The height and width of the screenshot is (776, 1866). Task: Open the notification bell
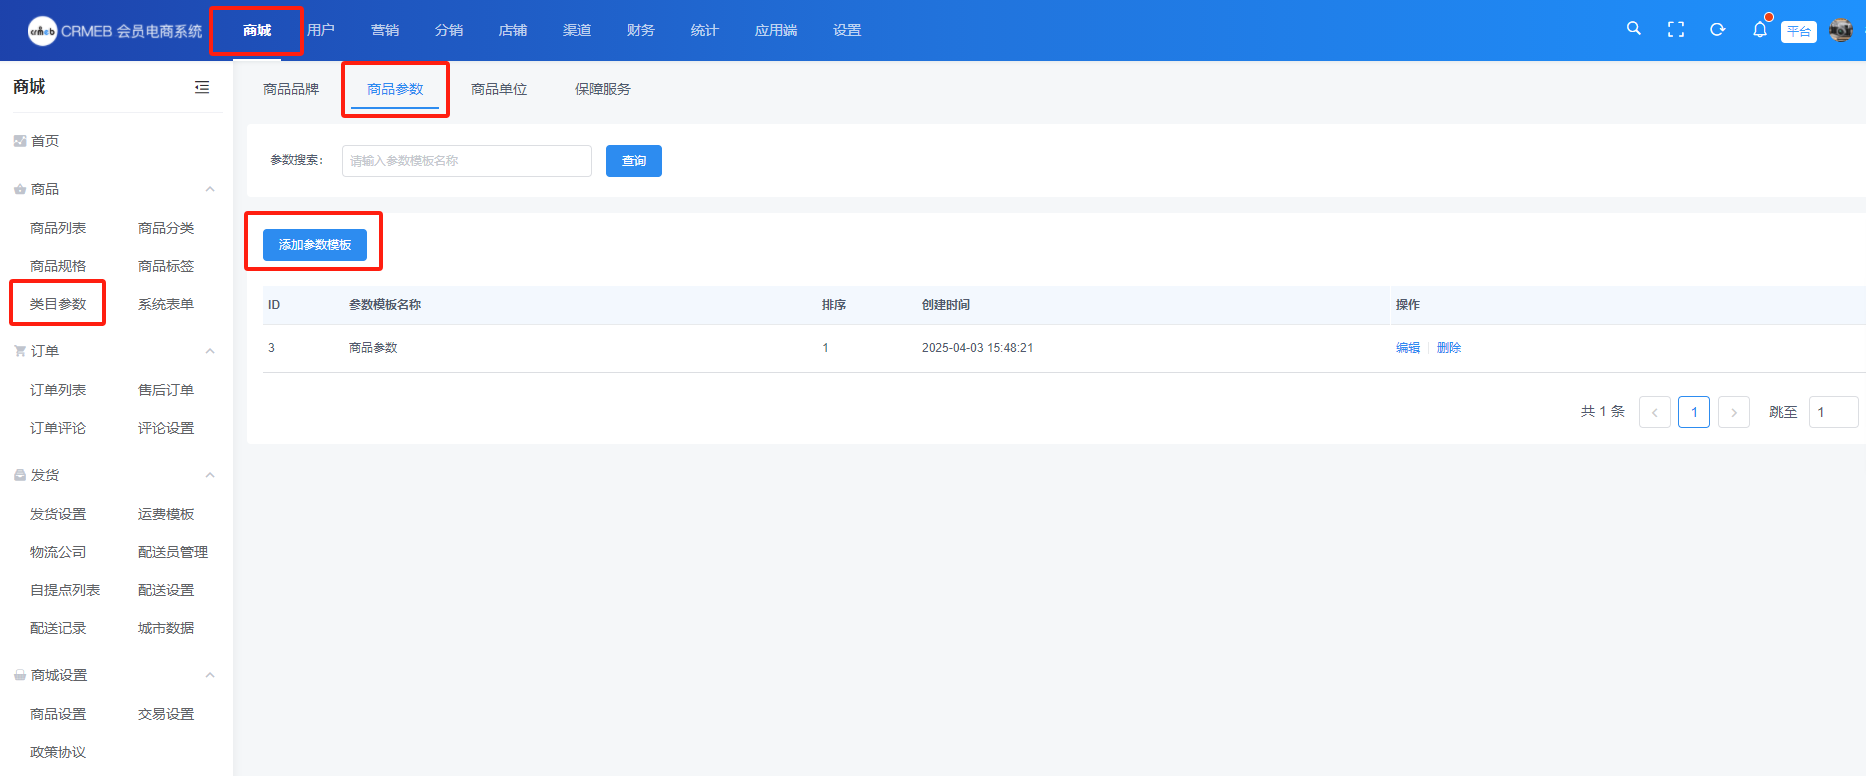[1760, 30]
